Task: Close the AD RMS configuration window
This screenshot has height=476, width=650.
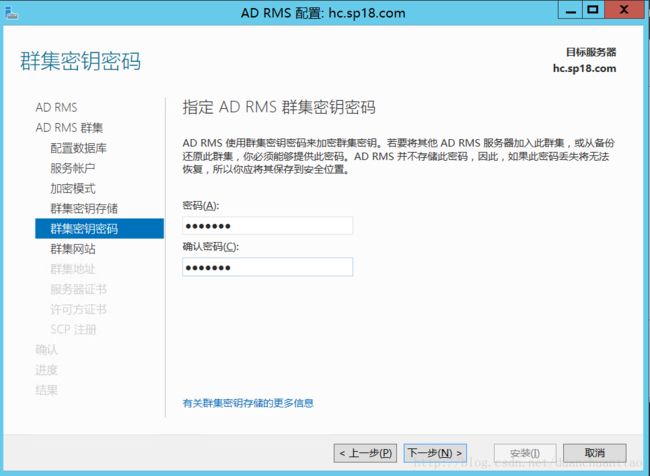Action: [x=624, y=10]
